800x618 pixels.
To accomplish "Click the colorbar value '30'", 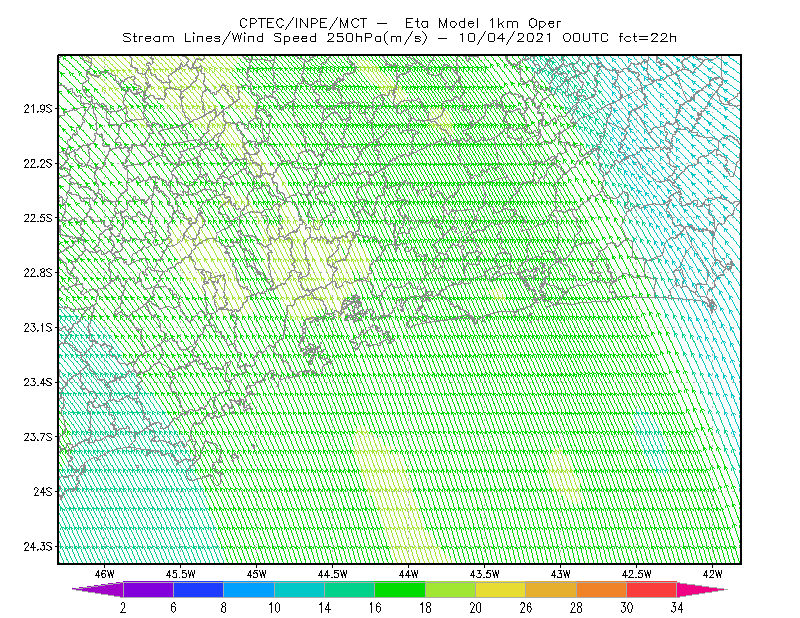I will click(627, 607).
